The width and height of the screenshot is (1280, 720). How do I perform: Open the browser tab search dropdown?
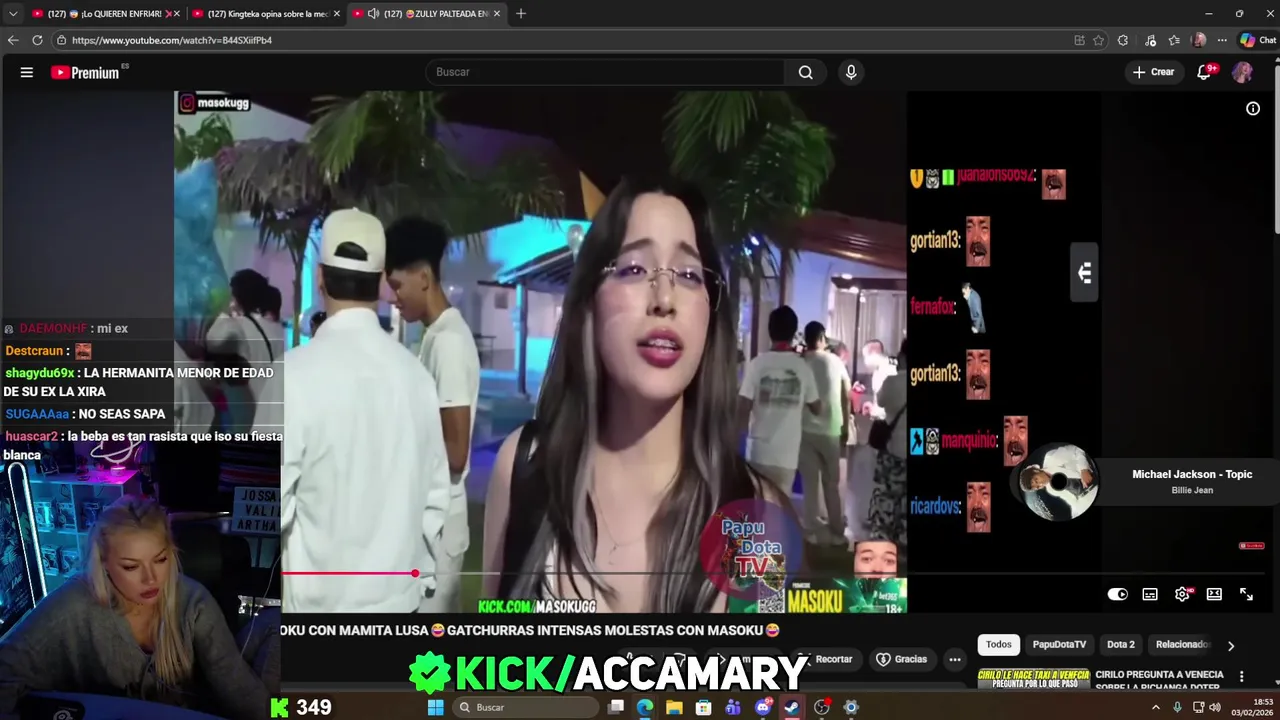13,14
